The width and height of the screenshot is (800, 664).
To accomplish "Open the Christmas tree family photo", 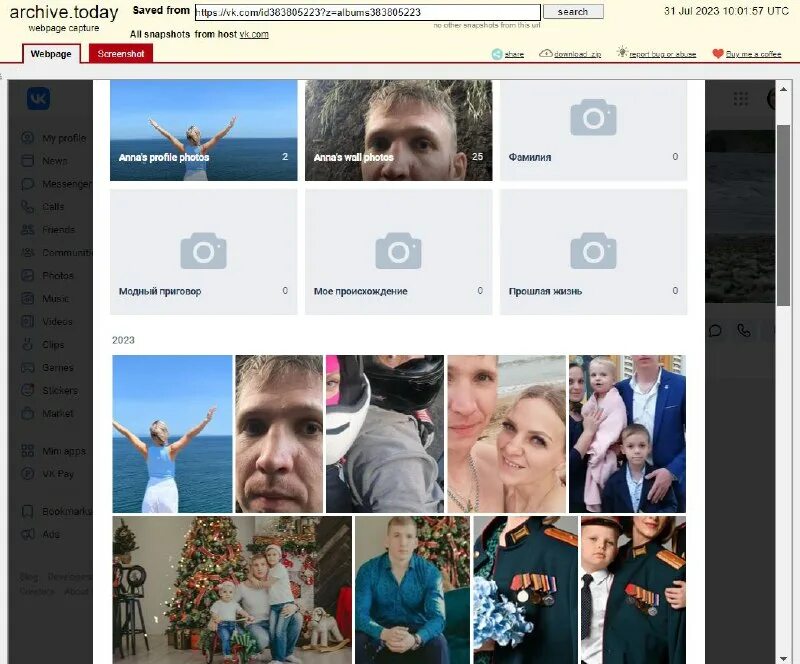I will point(232,590).
